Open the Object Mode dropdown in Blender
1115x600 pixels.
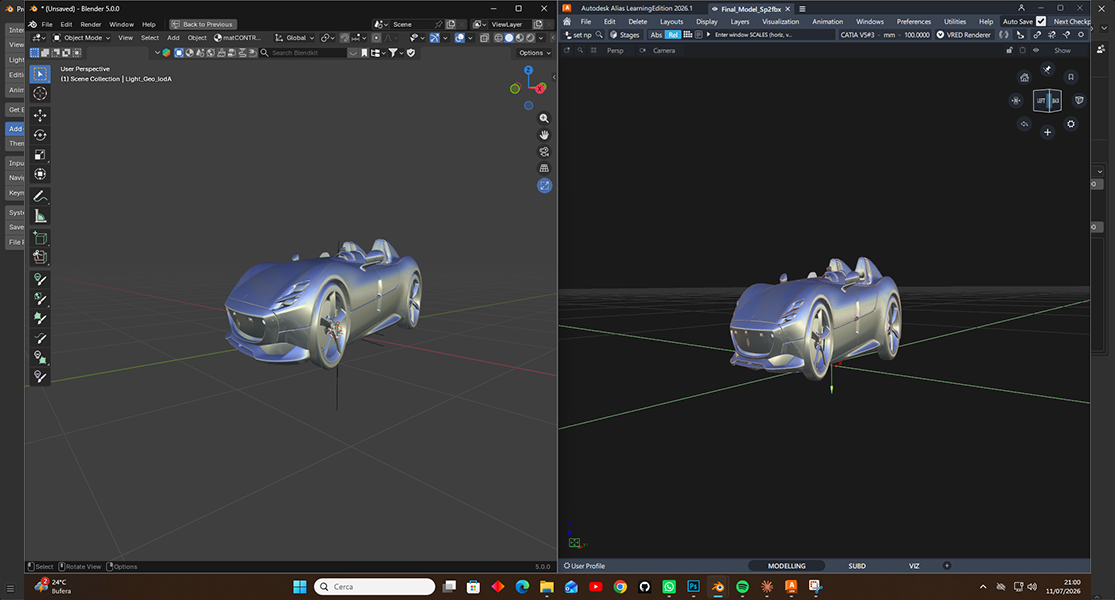click(82, 38)
